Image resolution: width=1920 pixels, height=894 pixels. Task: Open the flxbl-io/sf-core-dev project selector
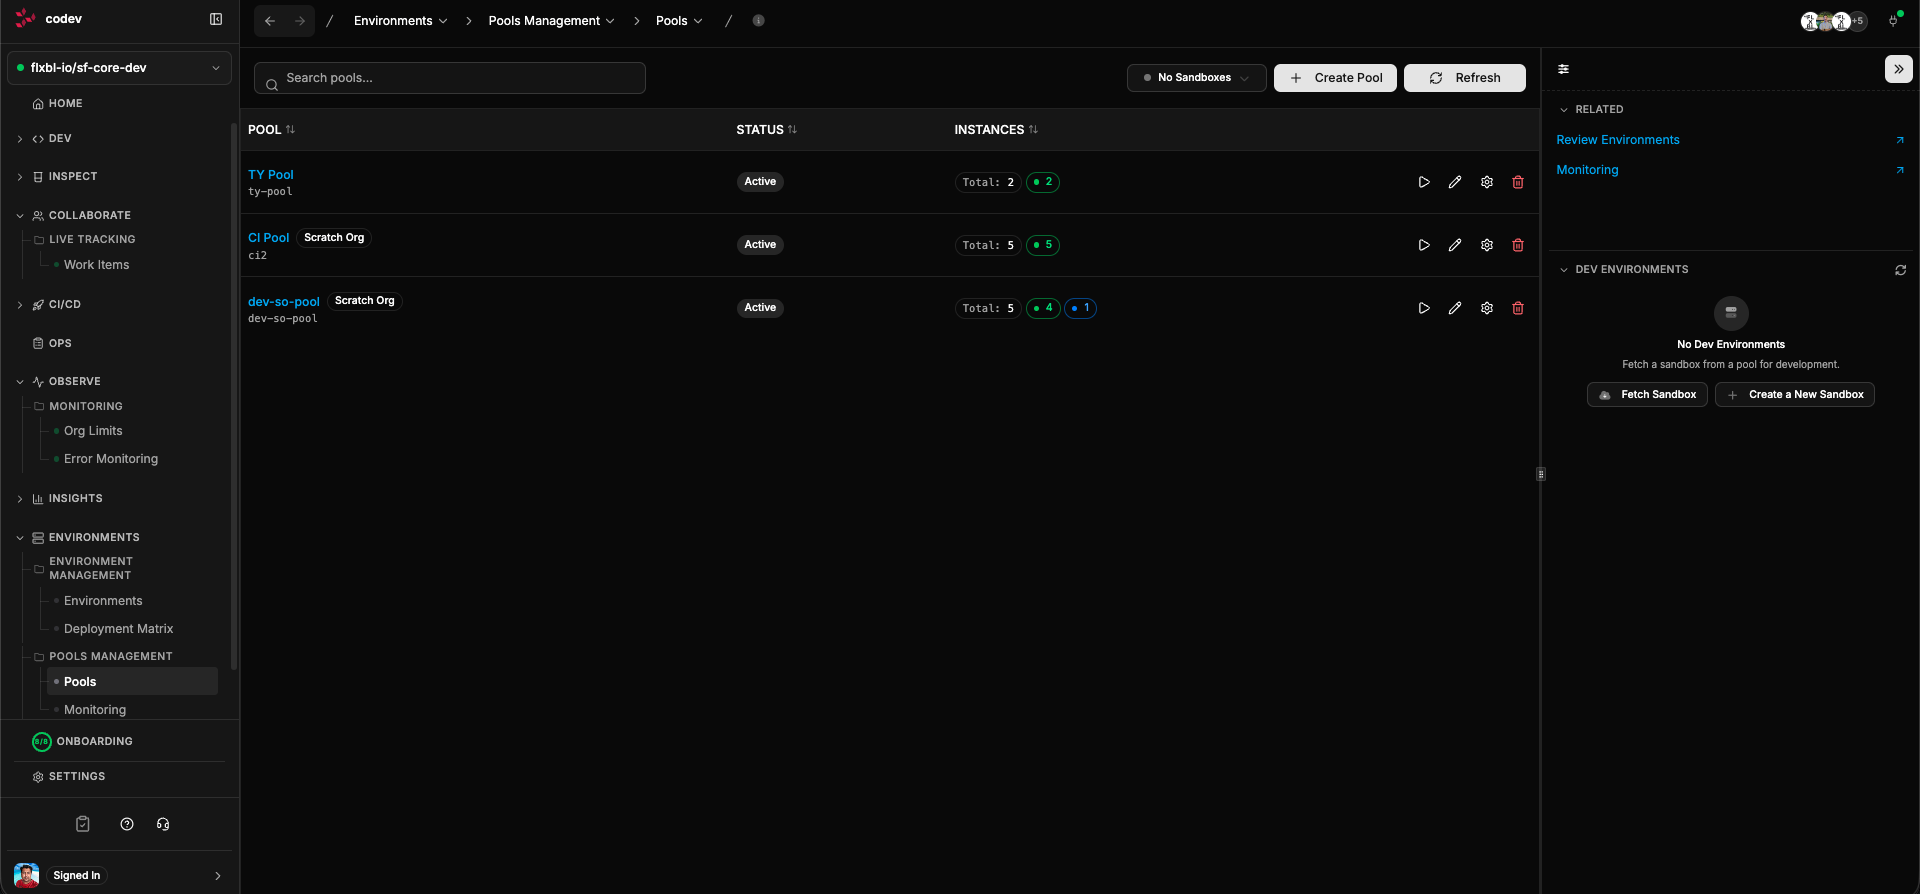[x=119, y=68]
